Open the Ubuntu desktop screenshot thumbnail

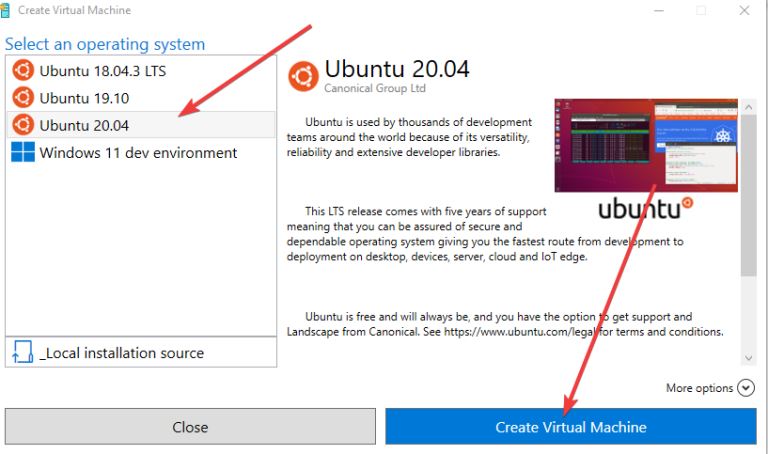646,145
